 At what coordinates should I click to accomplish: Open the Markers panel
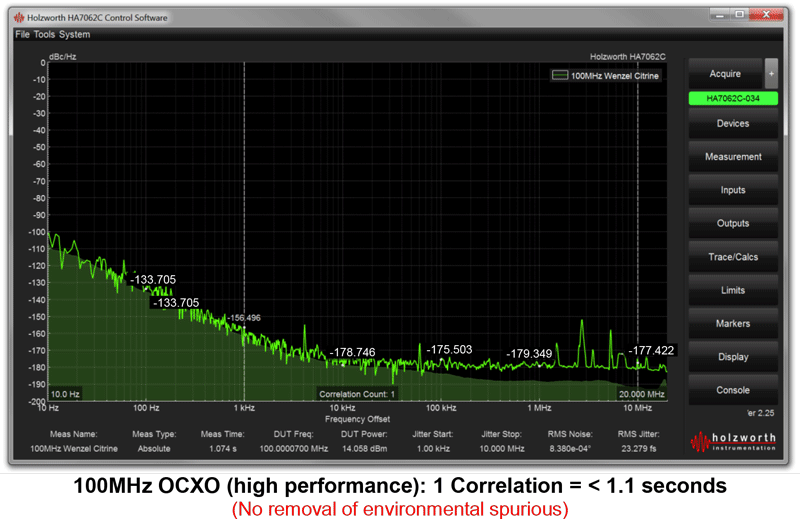click(733, 324)
